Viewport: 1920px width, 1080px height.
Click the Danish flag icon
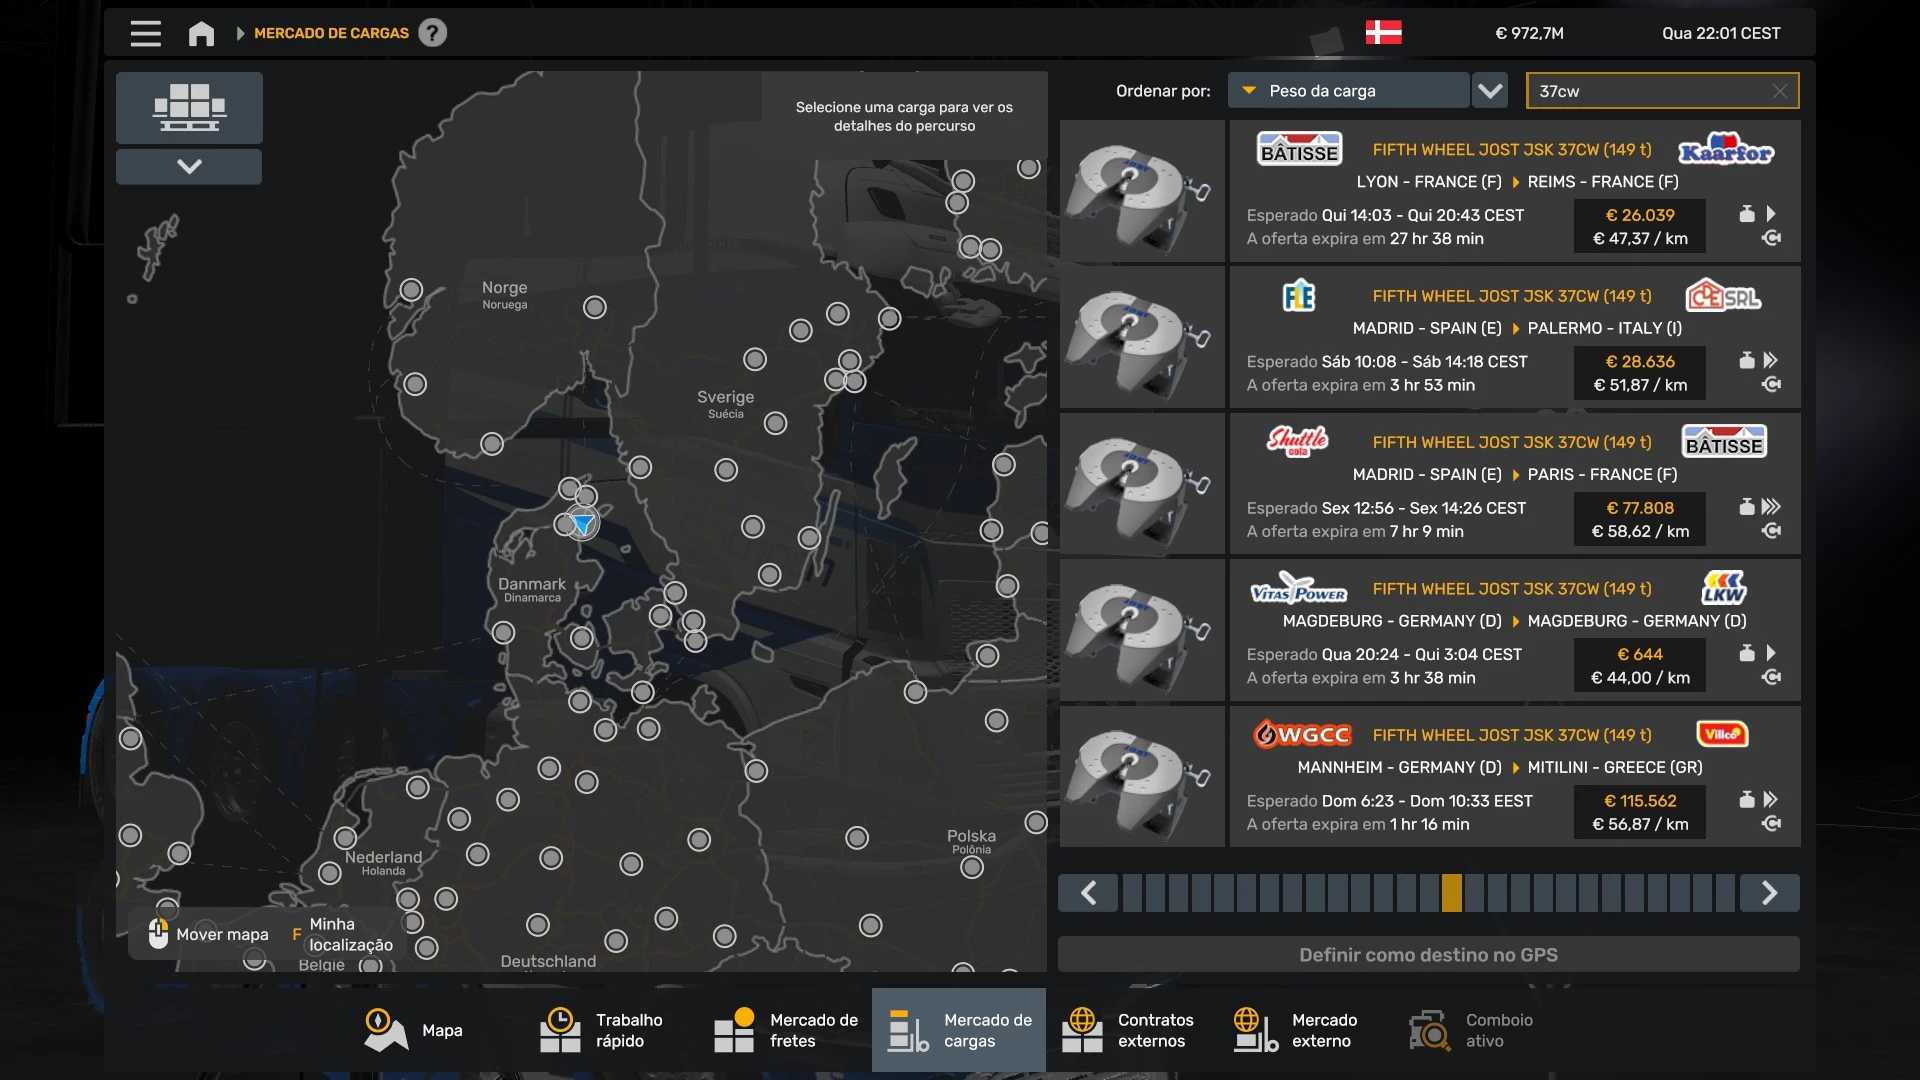(1383, 33)
